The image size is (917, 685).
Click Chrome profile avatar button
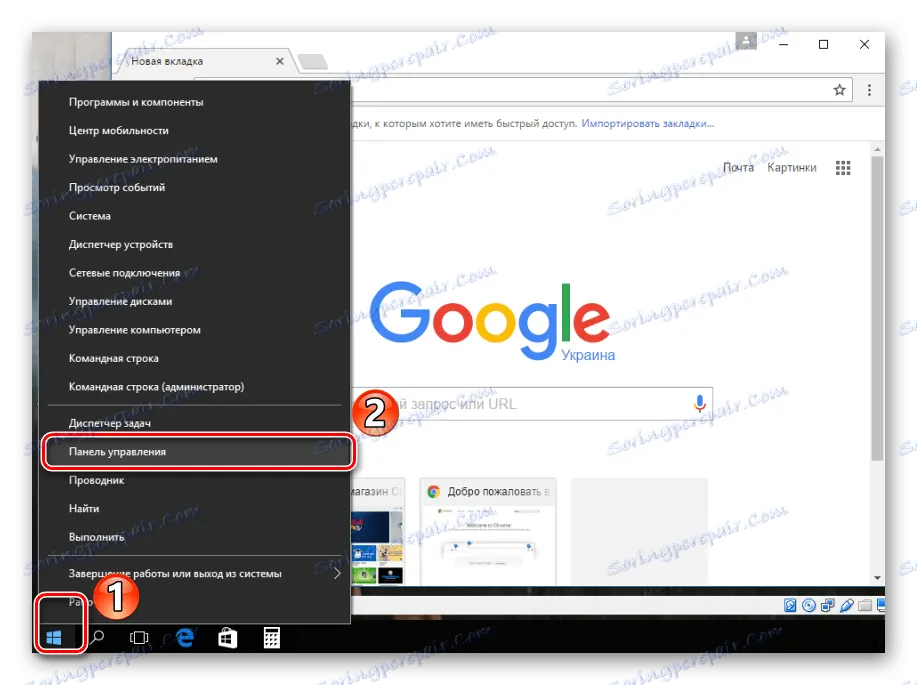[x=746, y=41]
